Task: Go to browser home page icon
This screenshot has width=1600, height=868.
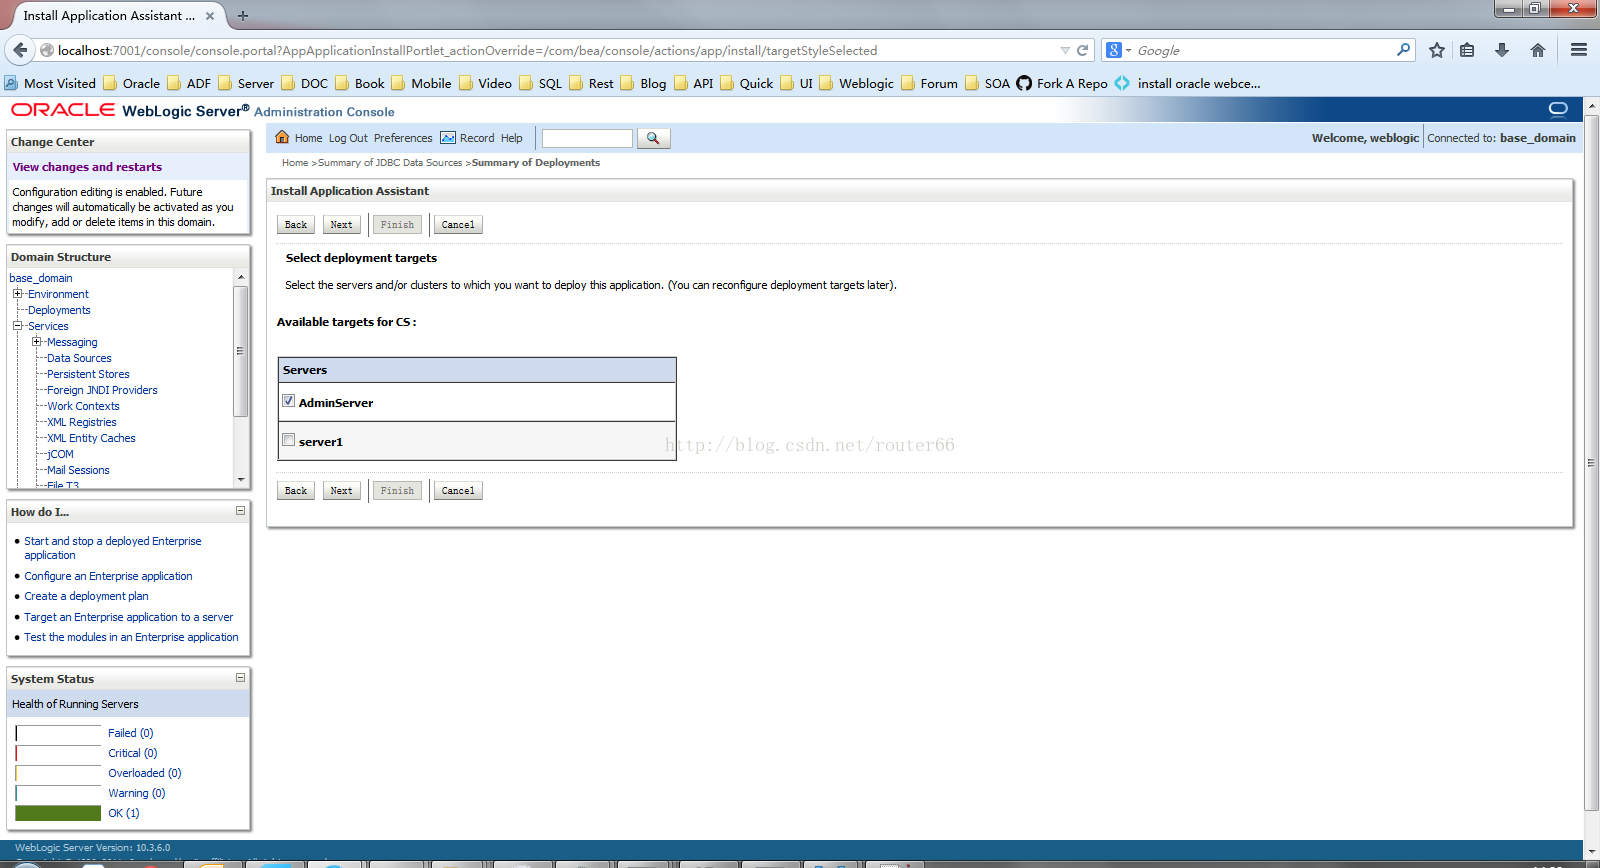Action: click(x=1538, y=50)
